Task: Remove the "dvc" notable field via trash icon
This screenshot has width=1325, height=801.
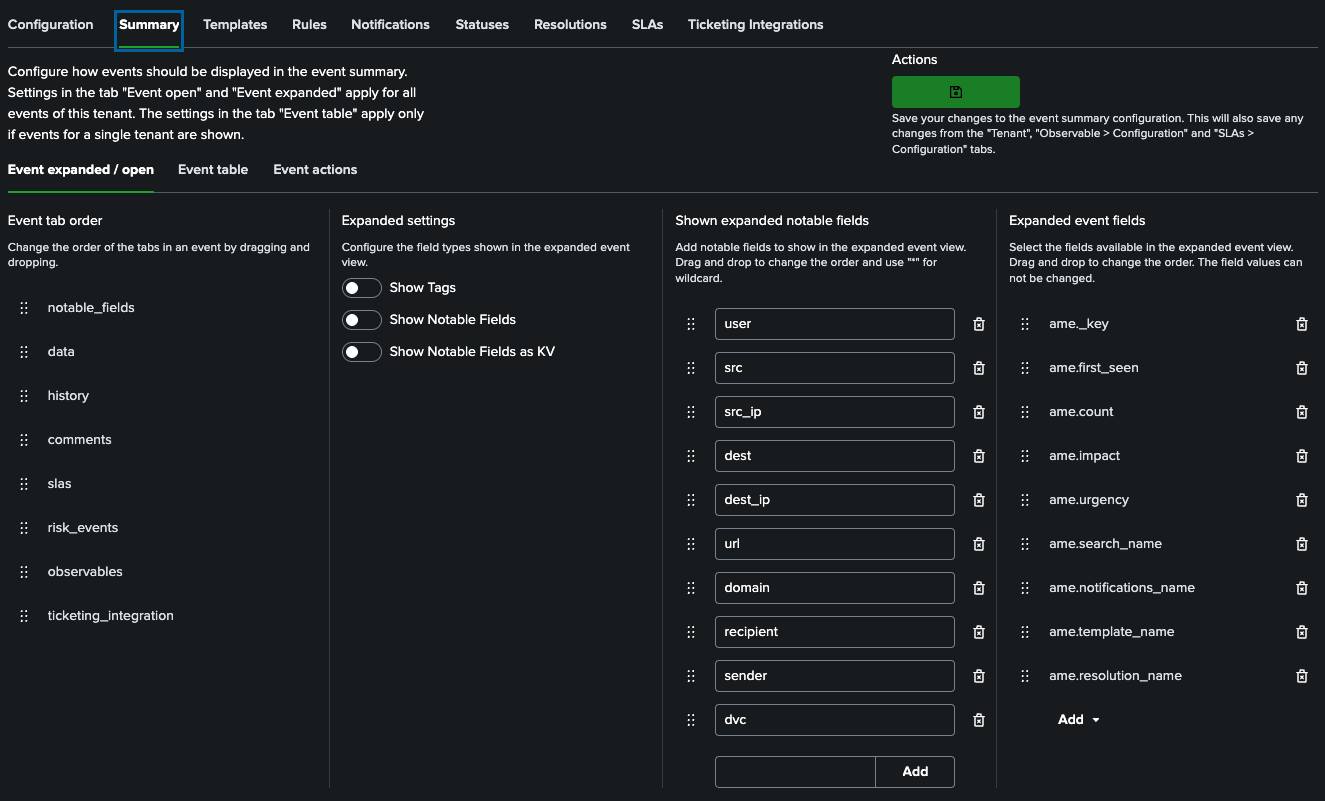Action: click(978, 720)
